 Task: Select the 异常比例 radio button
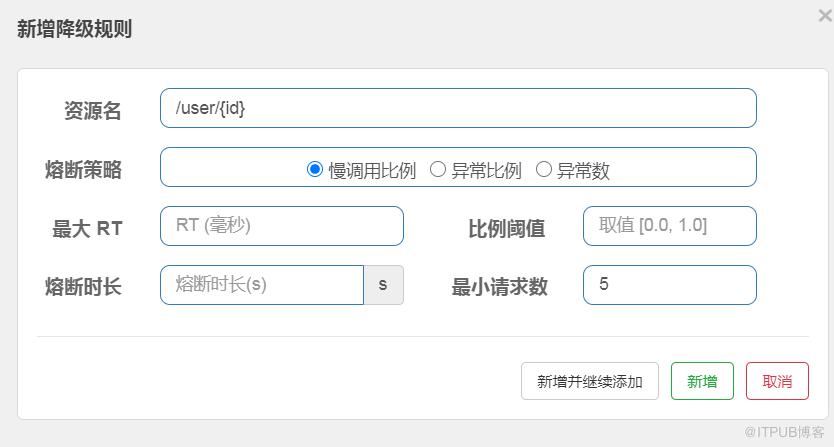[438, 170]
